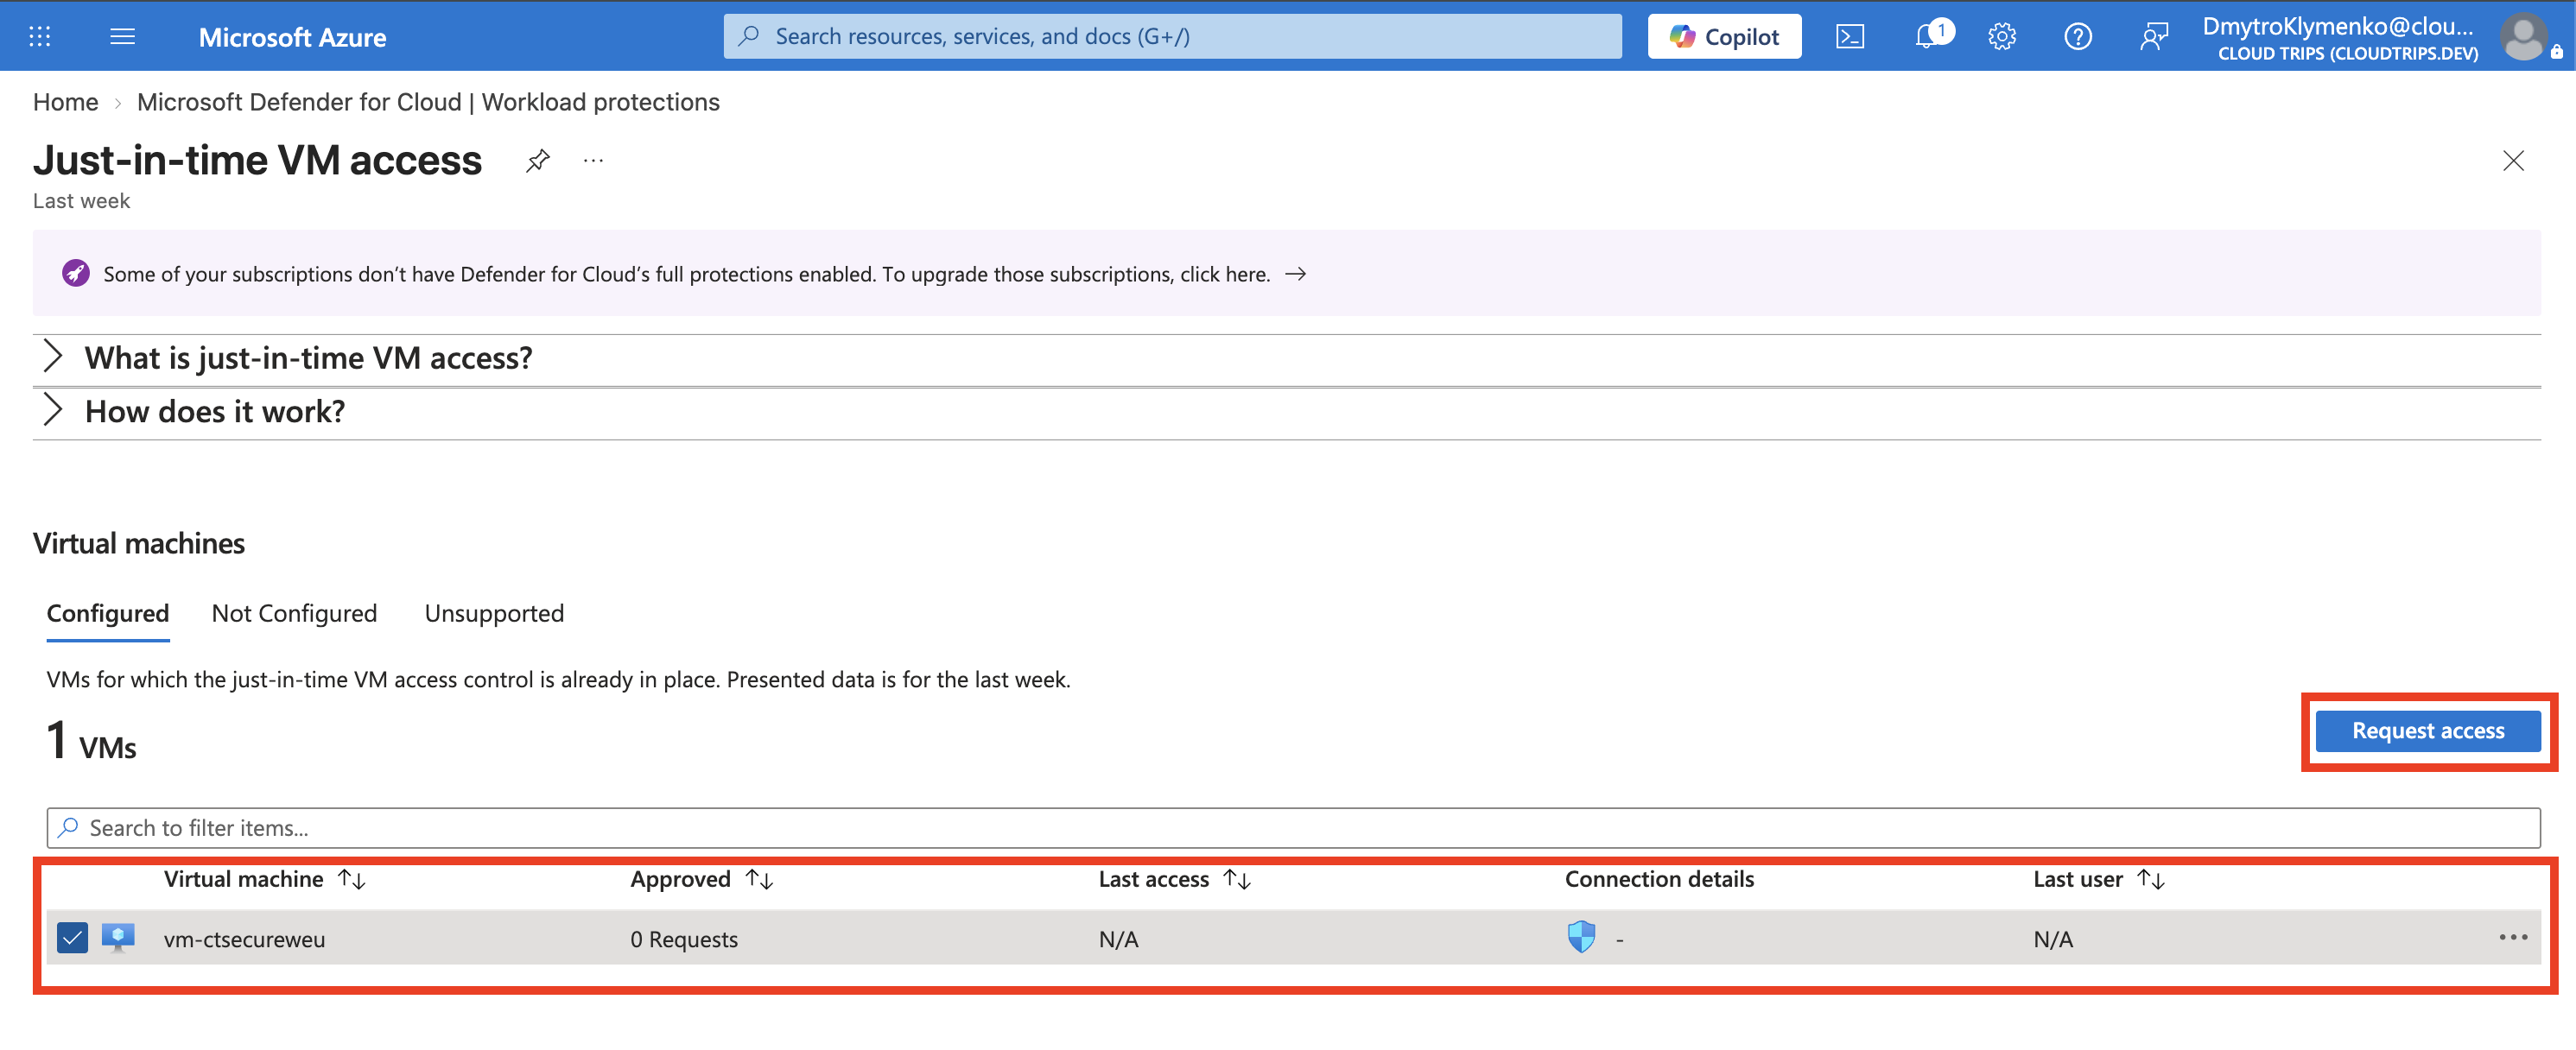This screenshot has height=1050, width=2576.
Task: Click the N/A value under Last access
Action: [x=1118, y=939]
